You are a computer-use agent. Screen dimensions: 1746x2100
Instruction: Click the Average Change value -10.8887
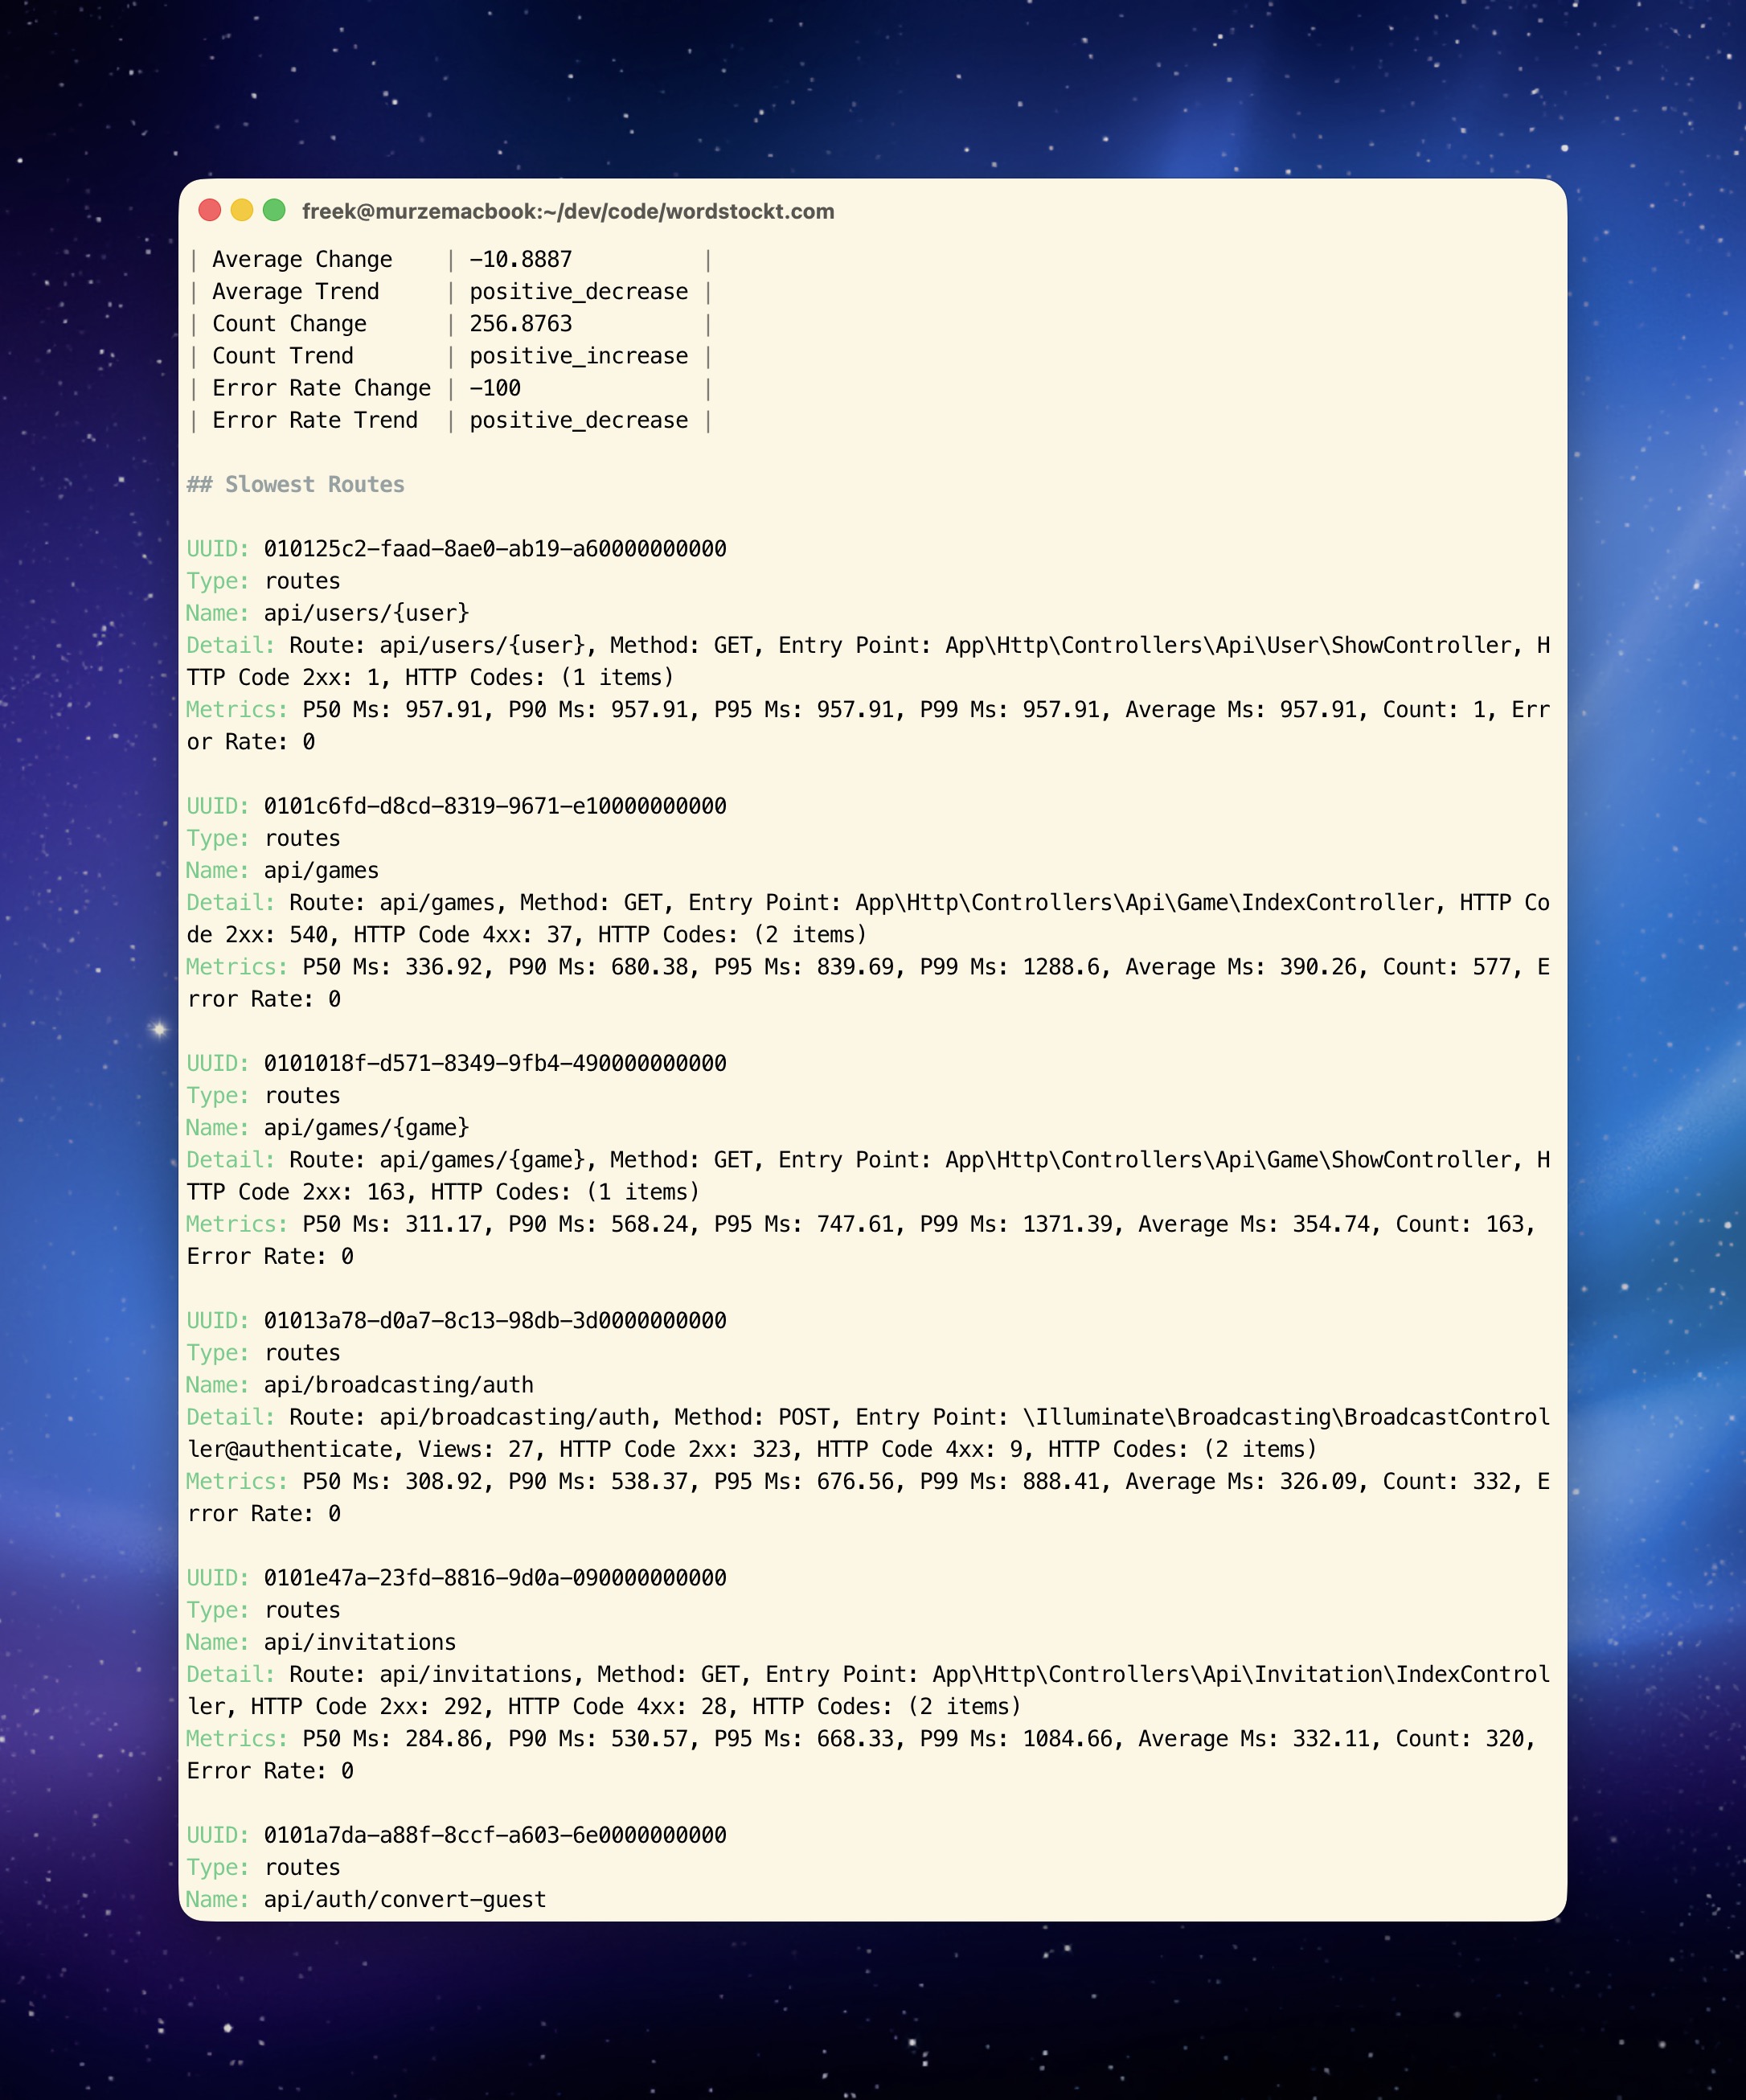coord(520,260)
